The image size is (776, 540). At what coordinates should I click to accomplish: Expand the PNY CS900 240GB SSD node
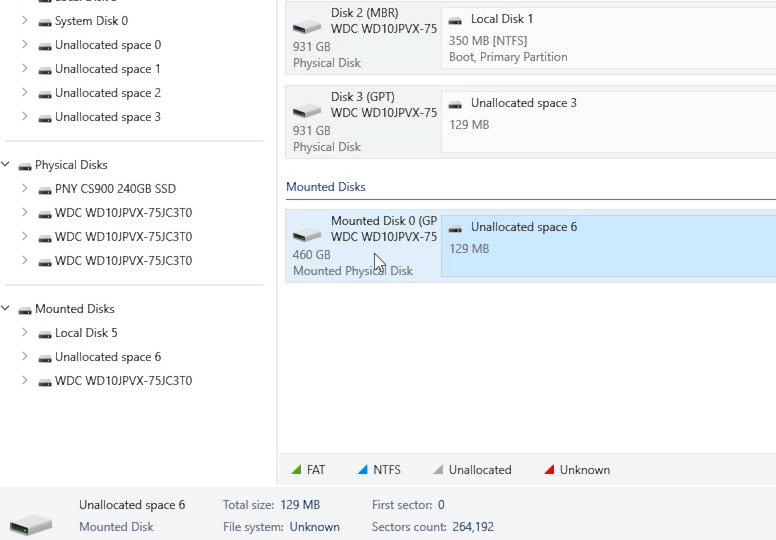pos(24,188)
